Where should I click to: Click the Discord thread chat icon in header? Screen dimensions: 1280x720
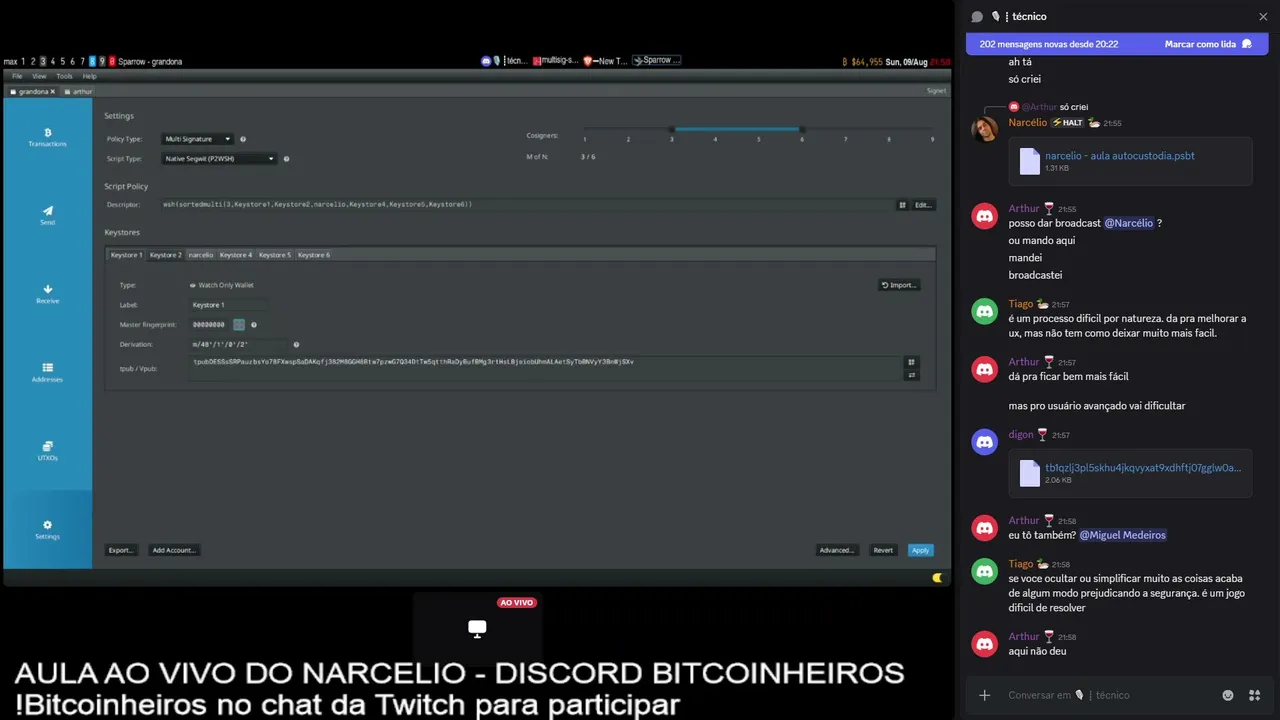(977, 17)
